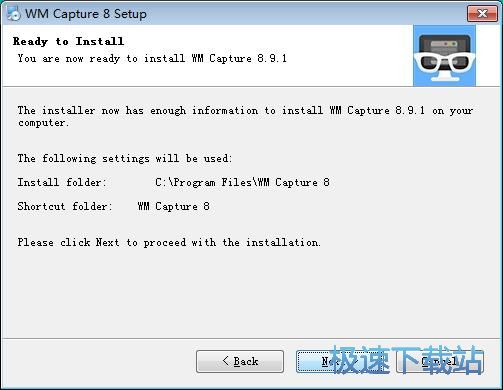
Task: Click the 'installer now has enough information' paragraph
Action: [x=245, y=116]
